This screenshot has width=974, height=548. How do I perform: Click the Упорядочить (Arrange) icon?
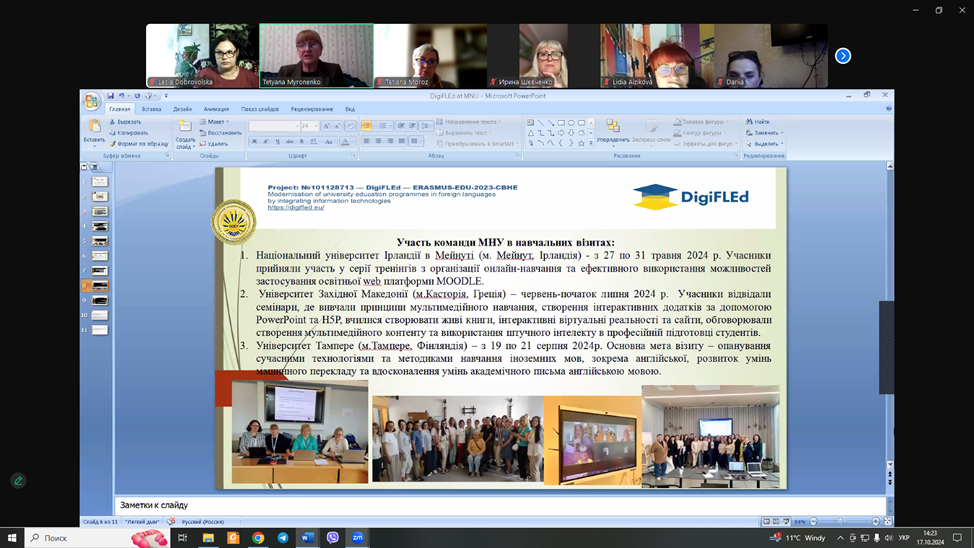pyautogui.click(x=612, y=131)
